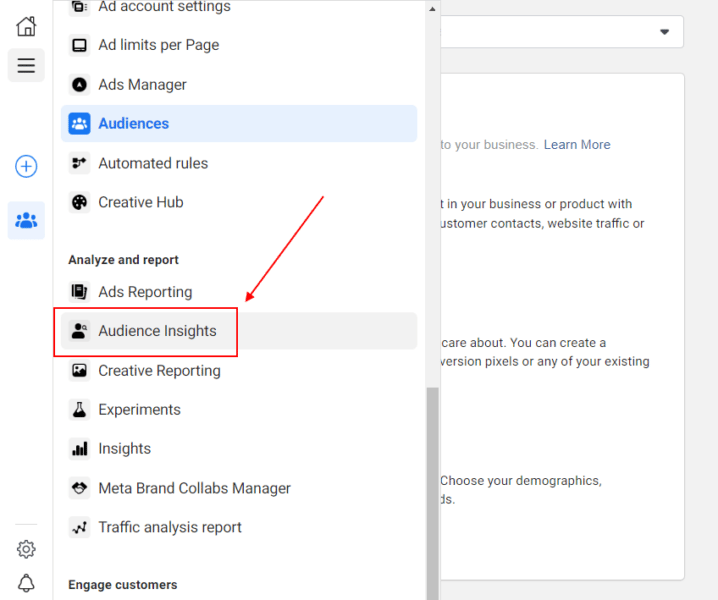This screenshot has width=718, height=600.
Task: Click the menu scrollbar thumb
Action: click(x=432, y=493)
